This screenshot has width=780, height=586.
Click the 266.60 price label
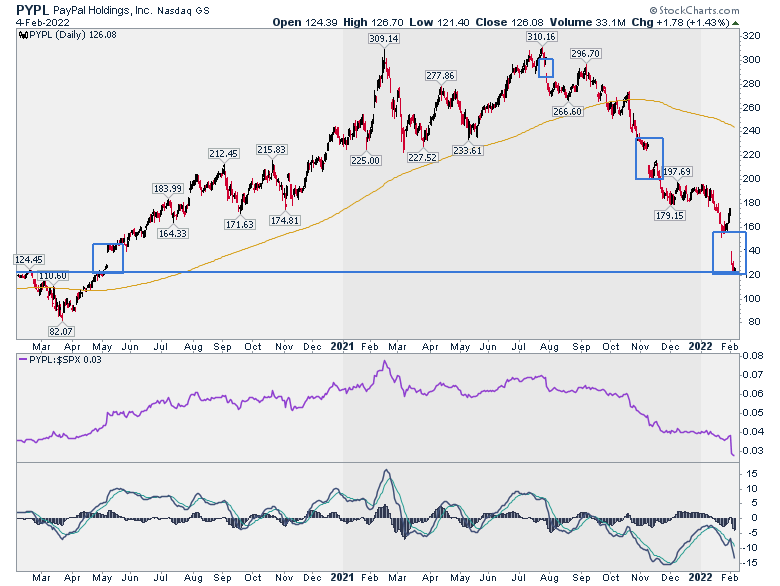click(x=567, y=111)
